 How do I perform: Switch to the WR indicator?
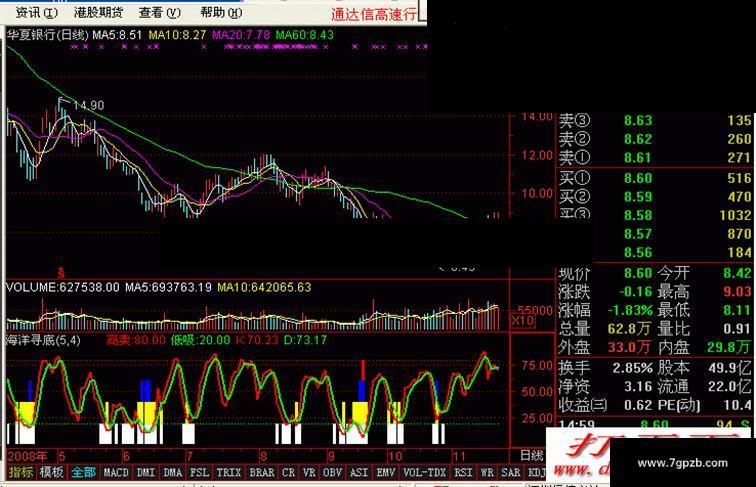click(487, 473)
